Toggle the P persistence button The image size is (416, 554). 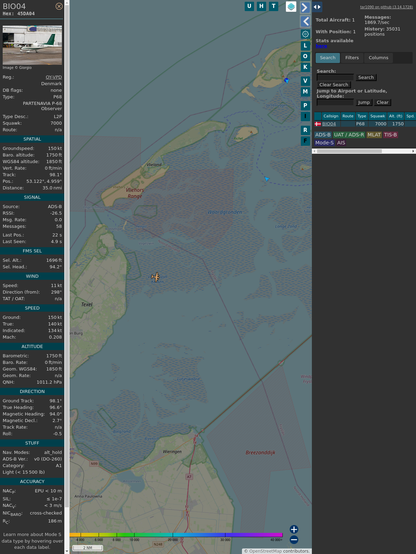[x=305, y=105]
